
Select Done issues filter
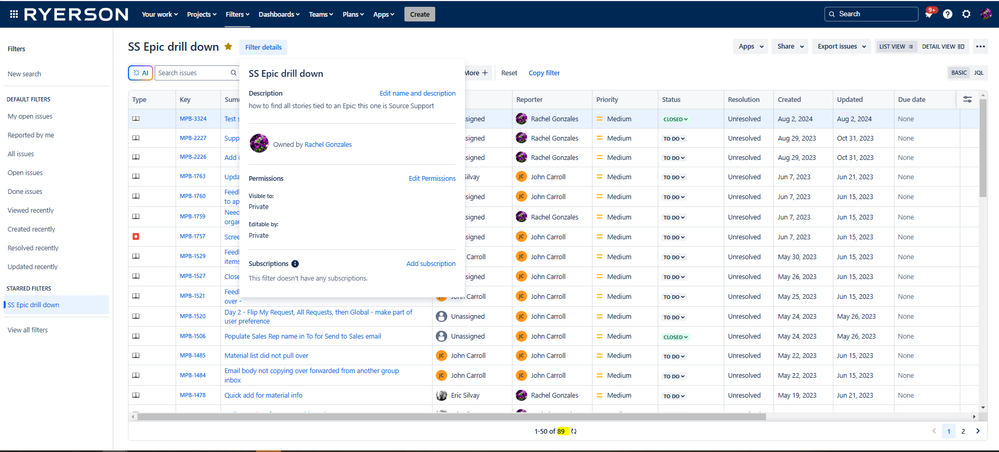25,191
